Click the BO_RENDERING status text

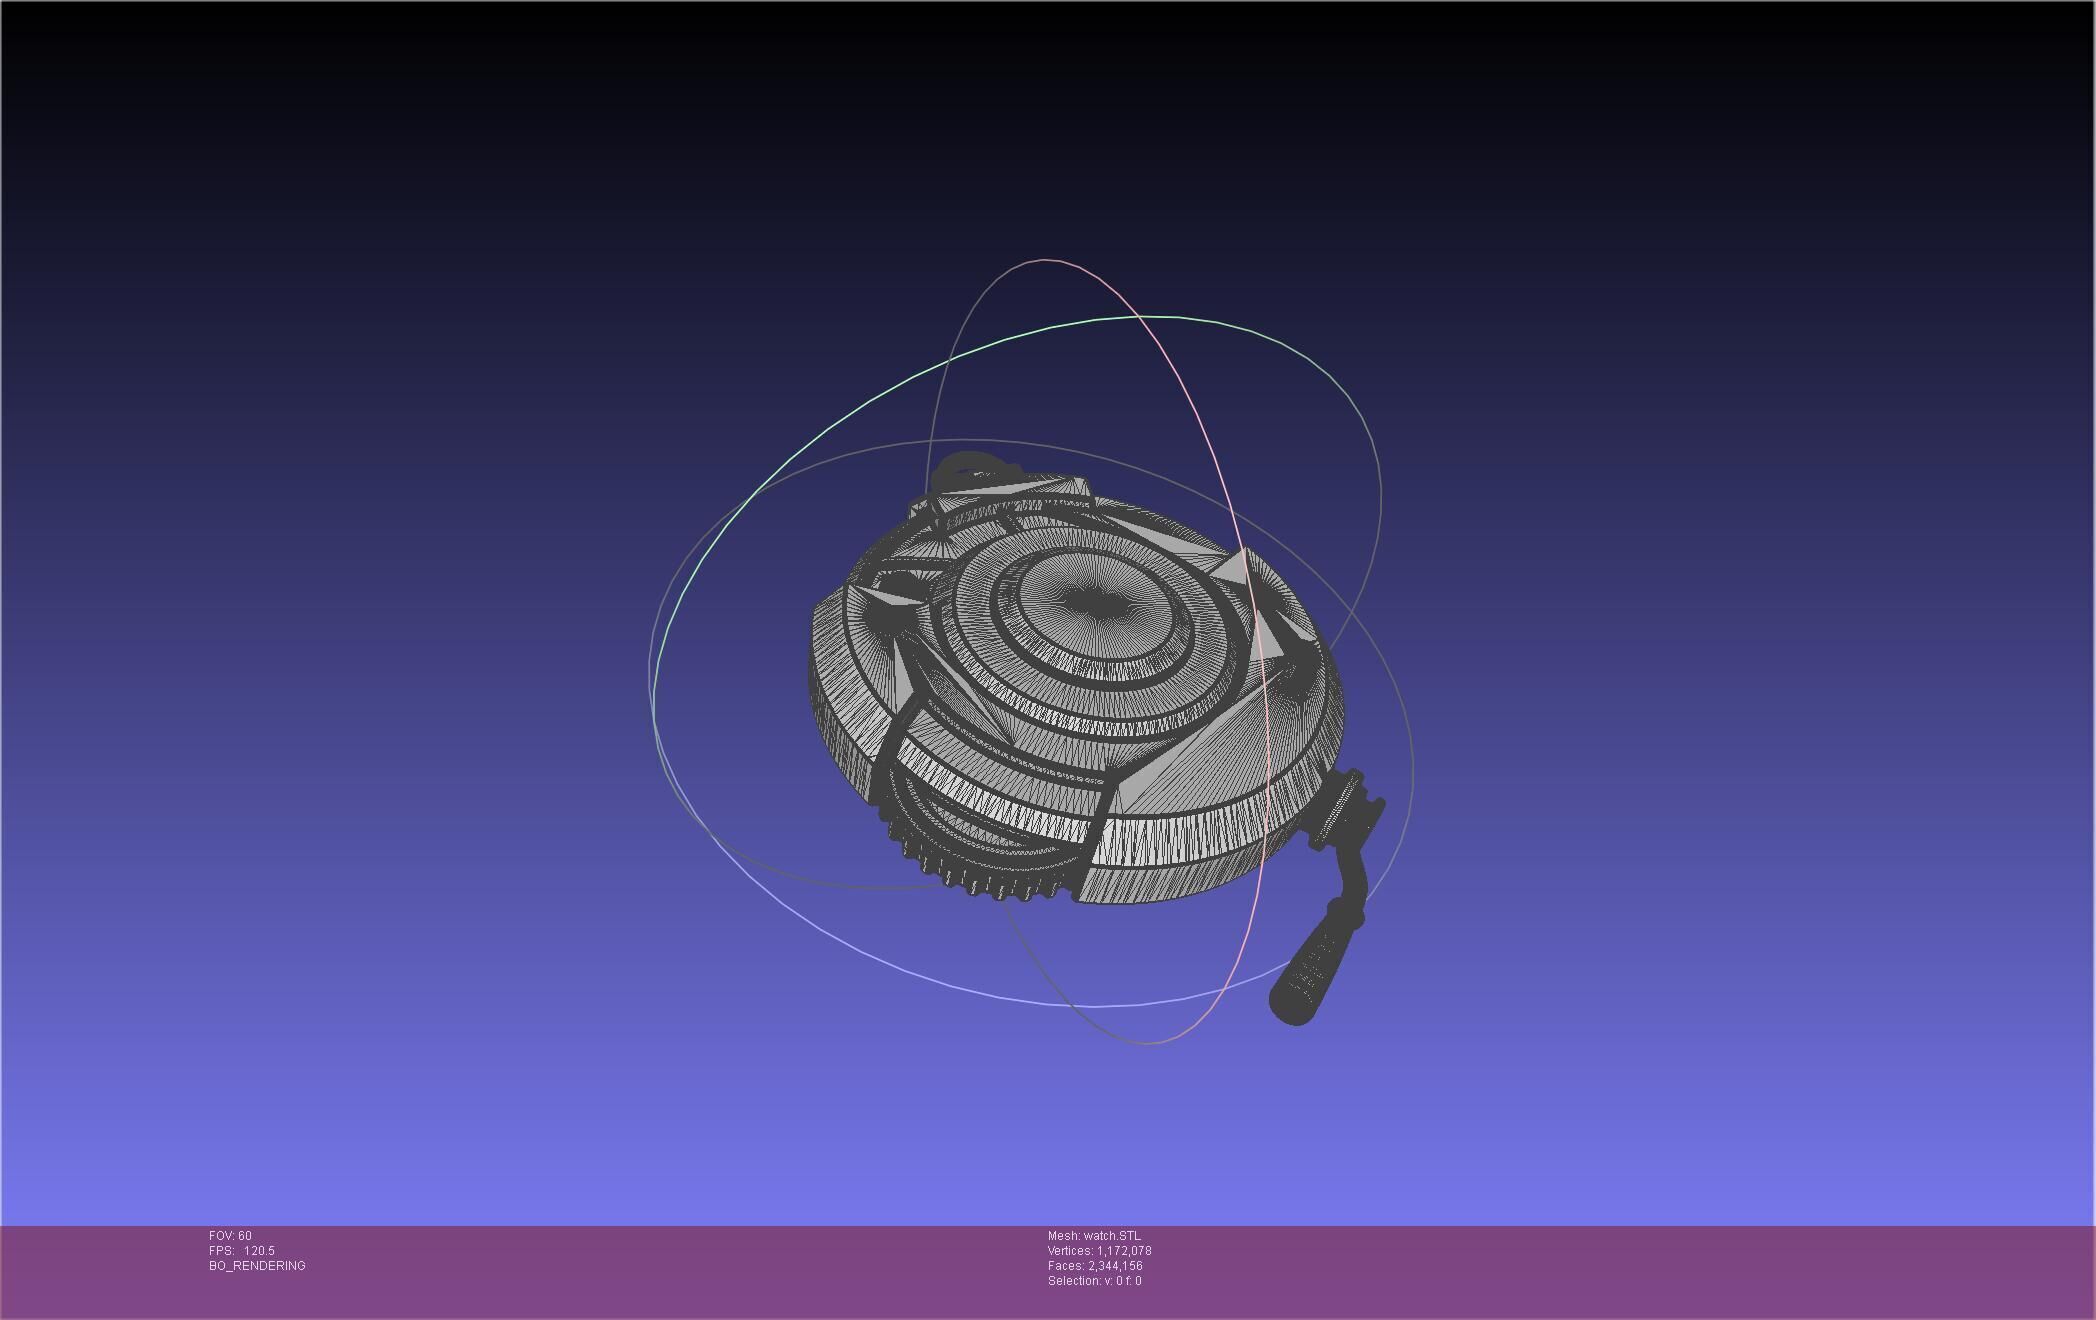pos(257,1266)
